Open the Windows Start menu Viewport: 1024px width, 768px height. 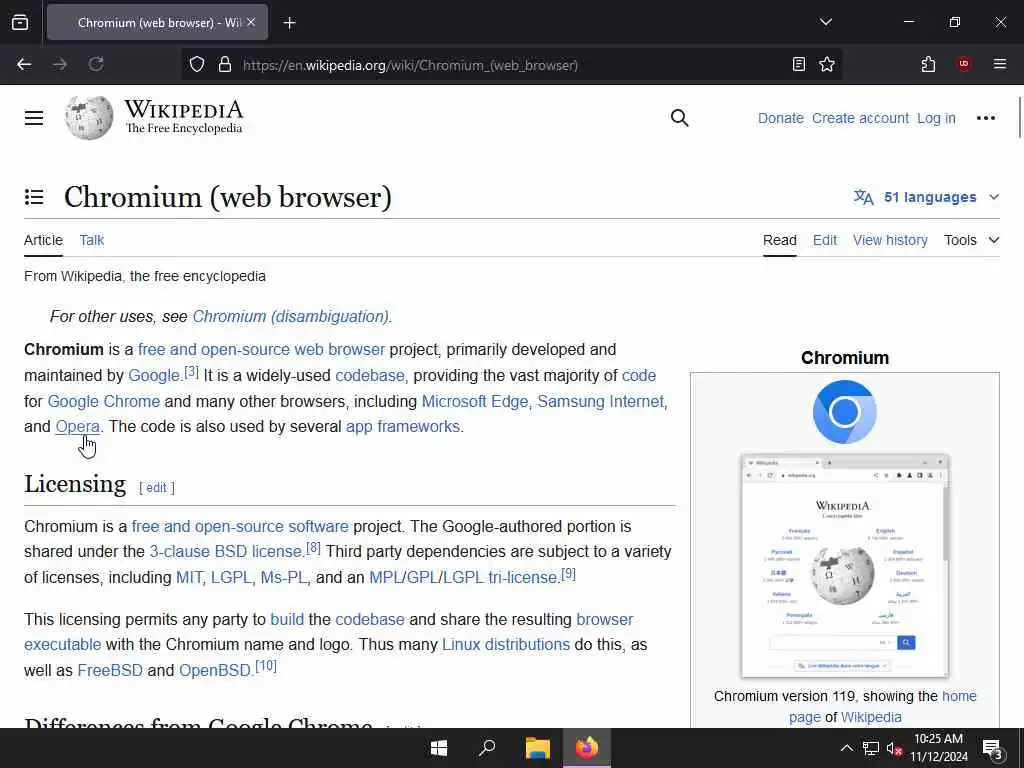(x=439, y=748)
